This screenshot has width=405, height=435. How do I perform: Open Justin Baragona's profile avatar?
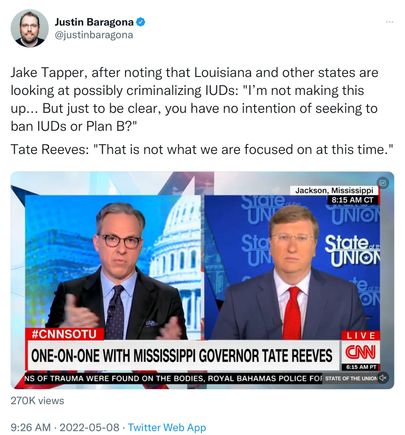pos(30,29)
